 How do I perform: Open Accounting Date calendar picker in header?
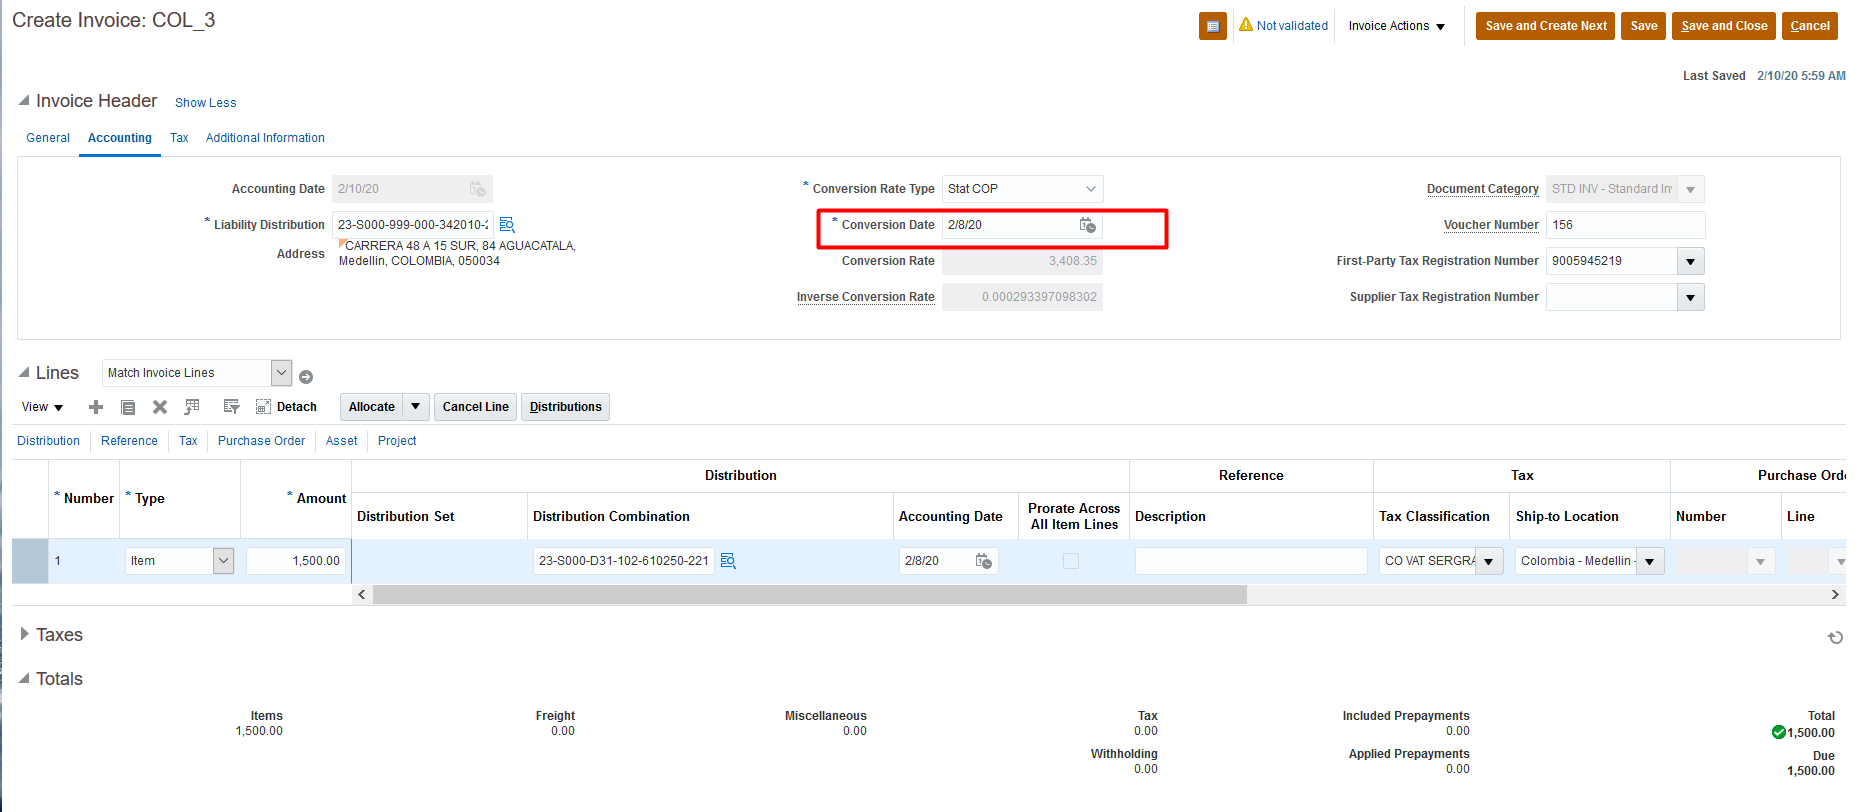pyautogui.click(x=477, y=189)
